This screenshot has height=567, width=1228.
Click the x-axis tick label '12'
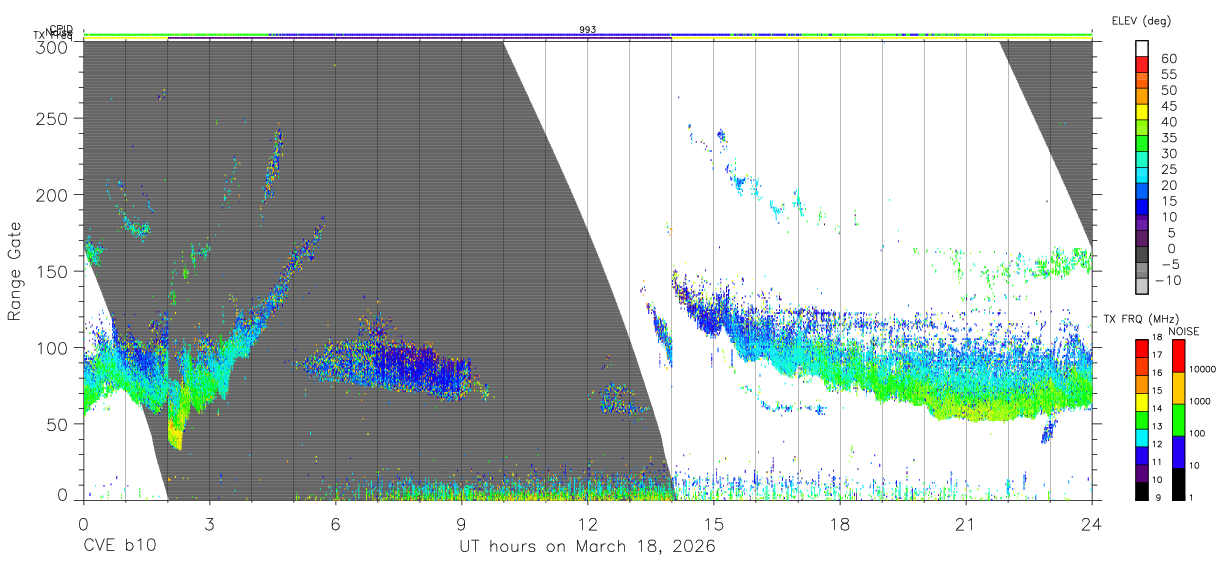(587, 523)
